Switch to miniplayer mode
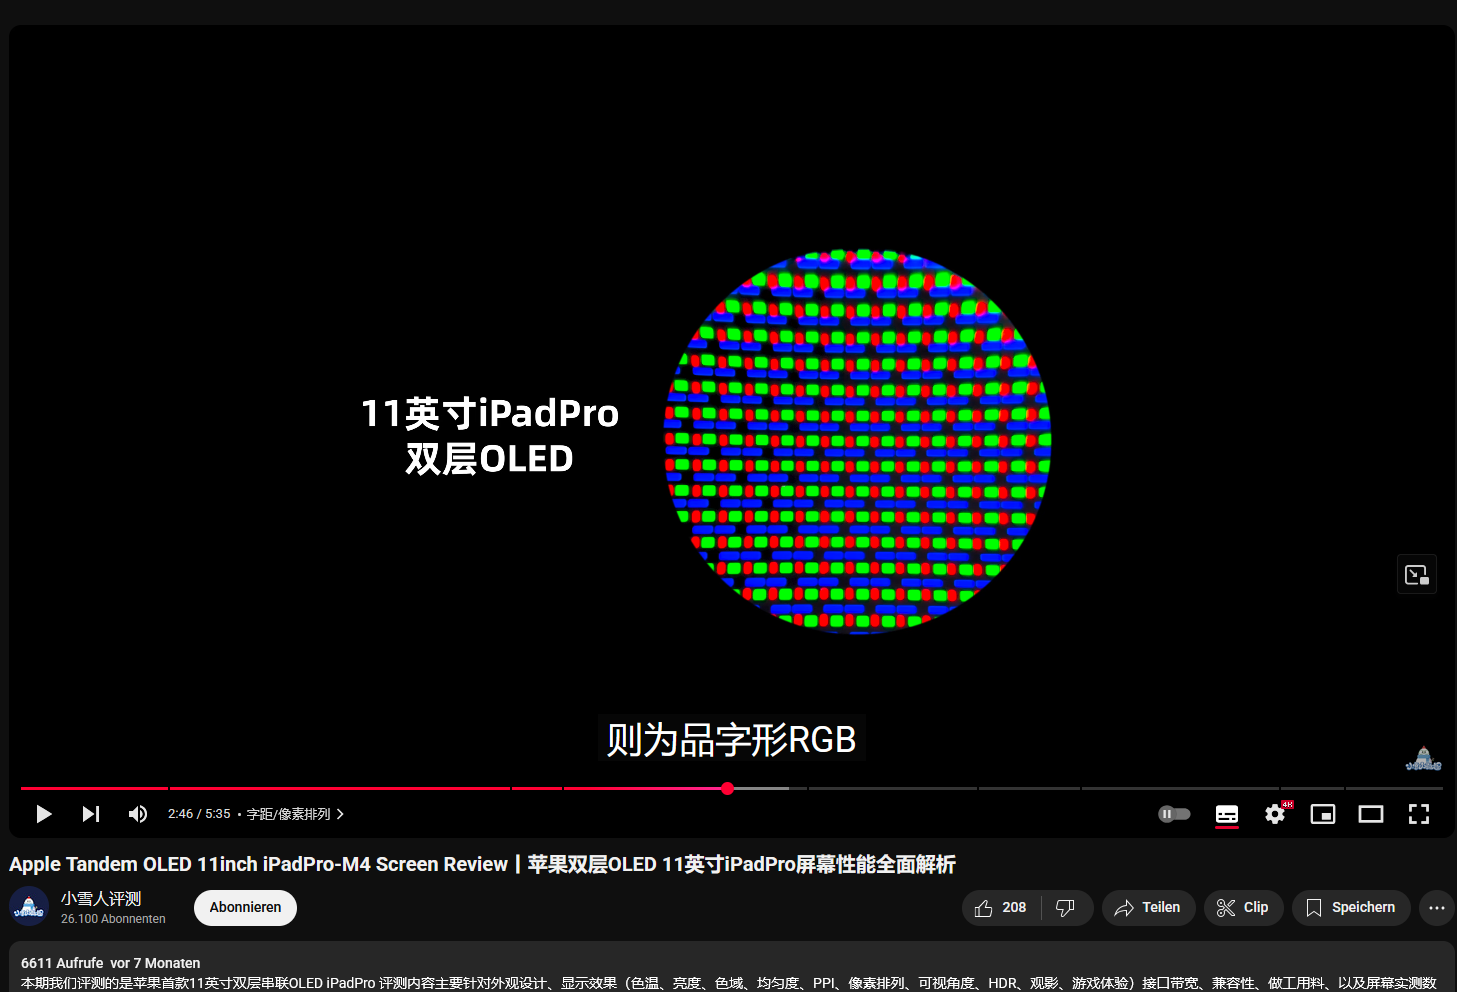The height and width of the screenshot is (992, 1457). tap(1322, 814)
